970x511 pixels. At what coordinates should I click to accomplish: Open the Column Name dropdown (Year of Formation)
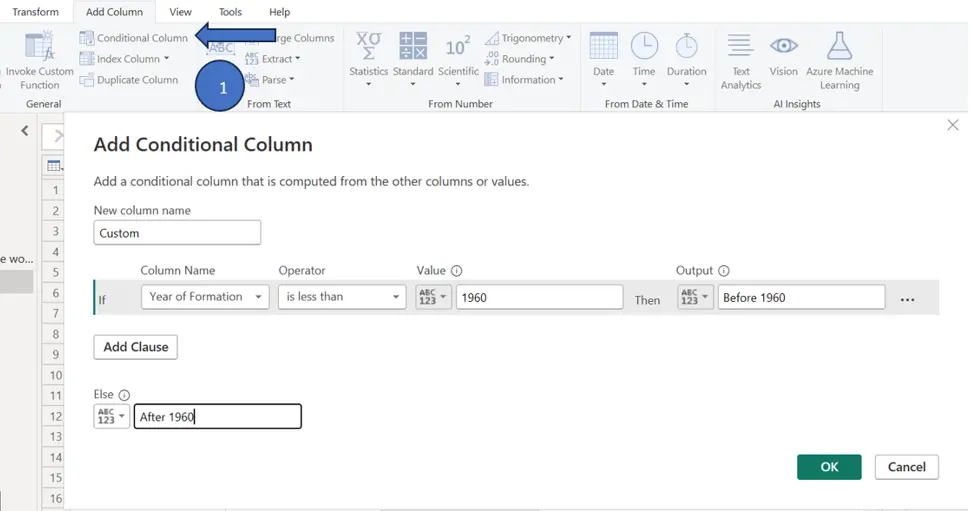(x=205, y=297)
